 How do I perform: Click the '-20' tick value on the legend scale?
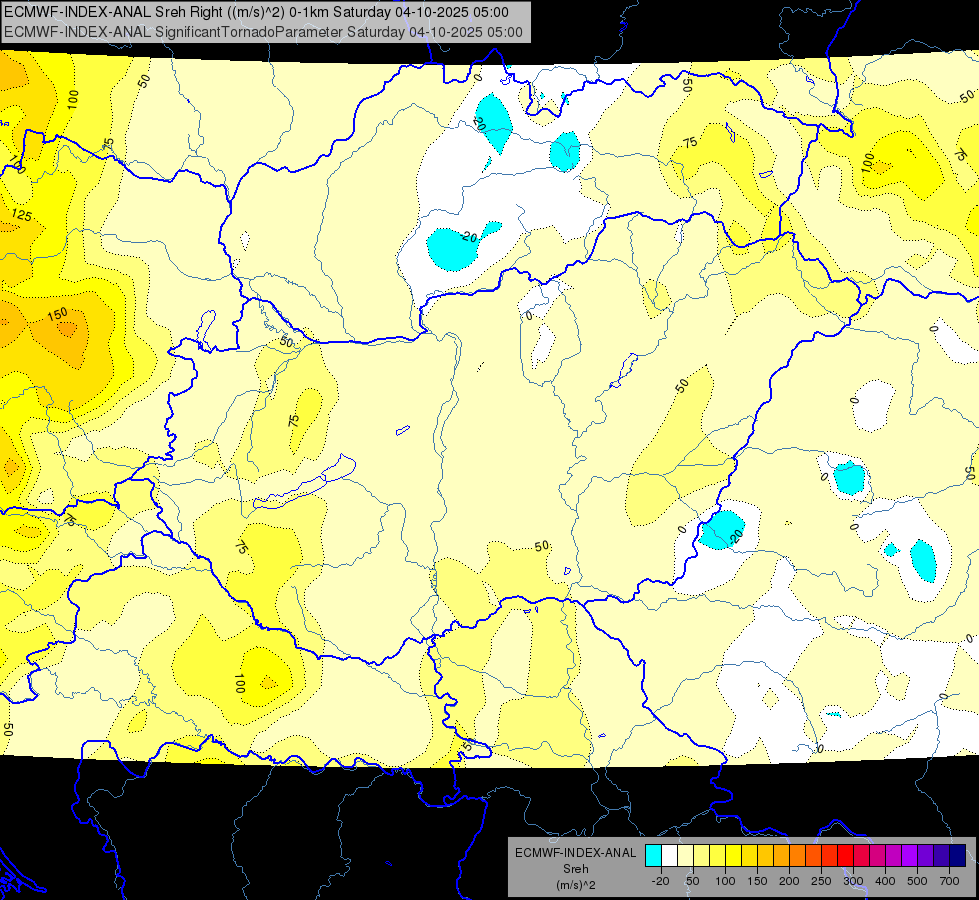[661, 881]
